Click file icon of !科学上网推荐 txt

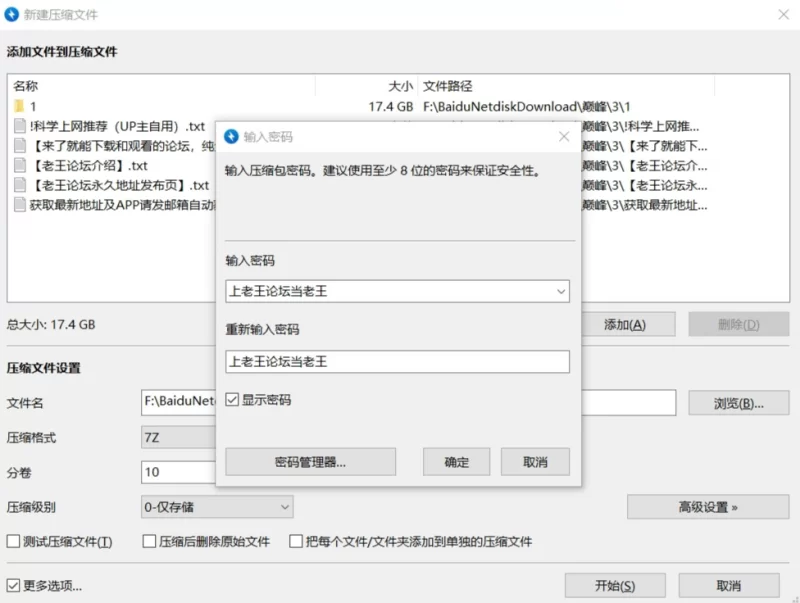pyautogui.click(x=20, y=125)
